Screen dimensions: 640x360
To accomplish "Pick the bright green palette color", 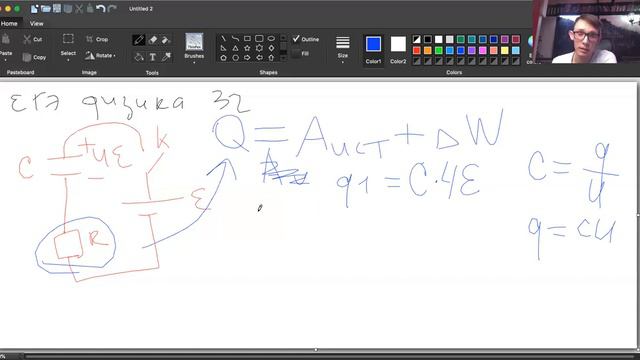I will click(438, 50).
